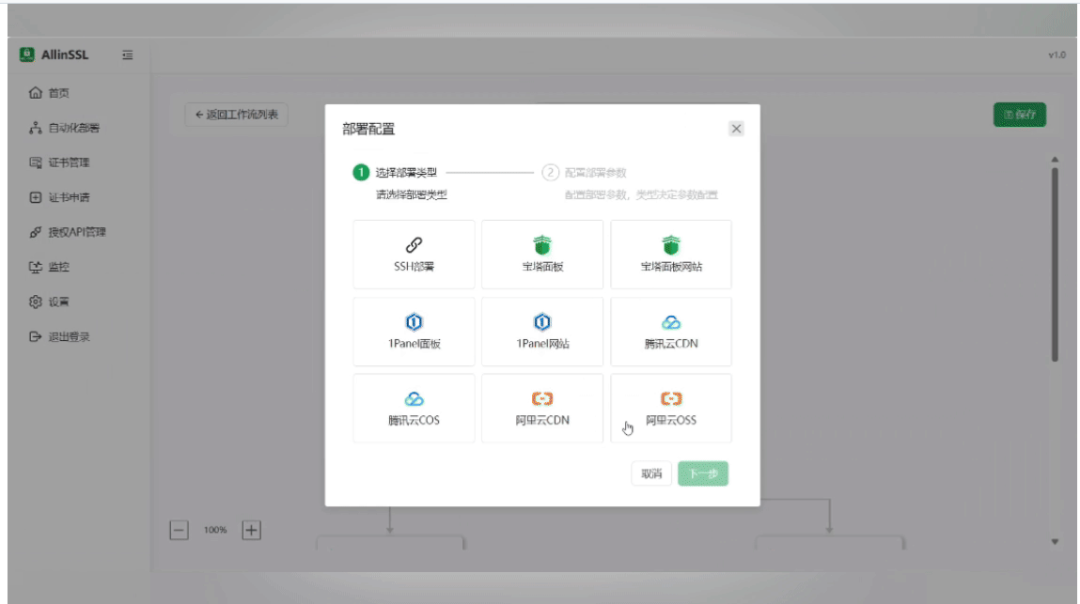Toggle the sidebar collapse icon next to AllinSSL
Viewport: 1080px width, 604px height.
pyautogui.click(x=127, y=55)
